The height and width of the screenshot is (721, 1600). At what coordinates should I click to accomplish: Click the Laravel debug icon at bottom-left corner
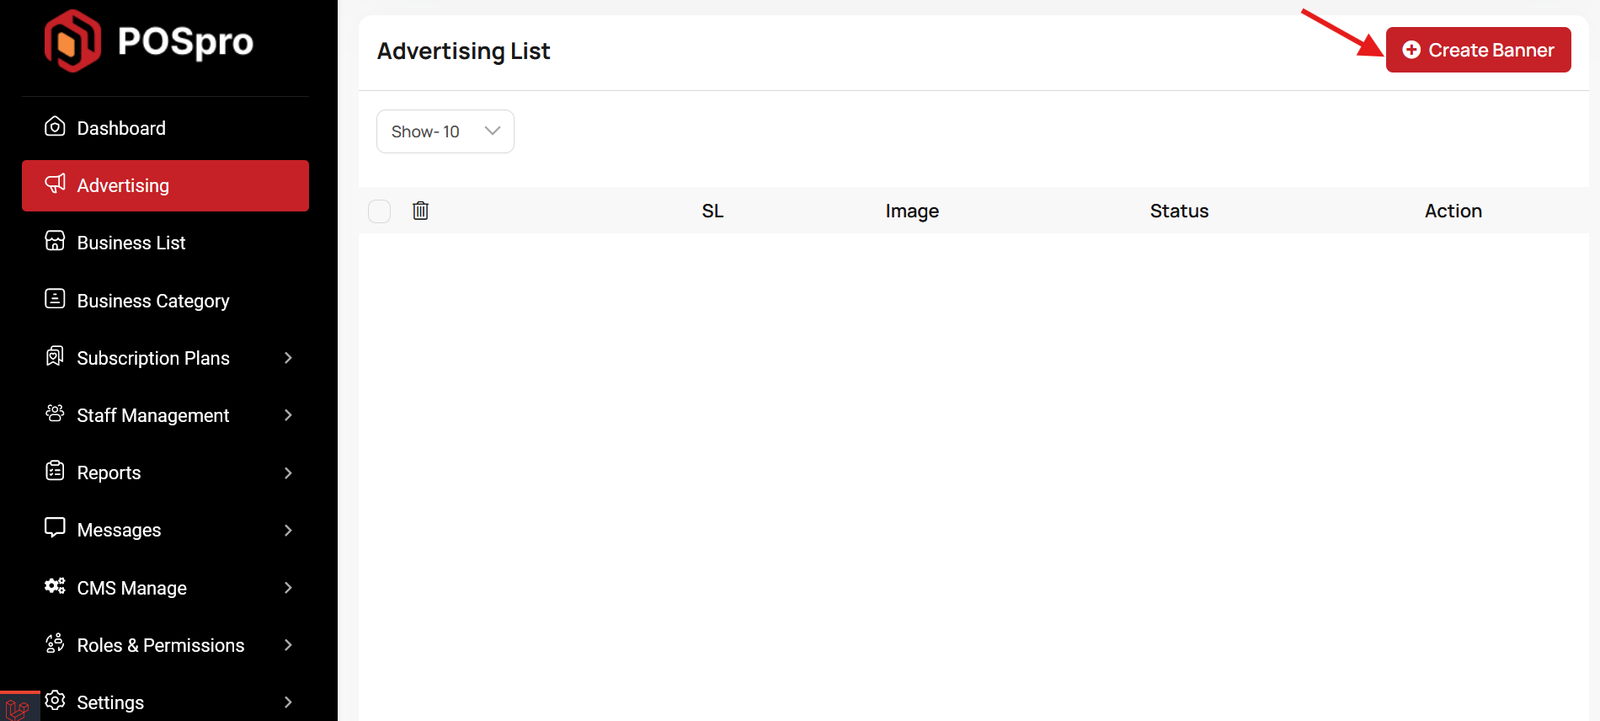point(18,708)
